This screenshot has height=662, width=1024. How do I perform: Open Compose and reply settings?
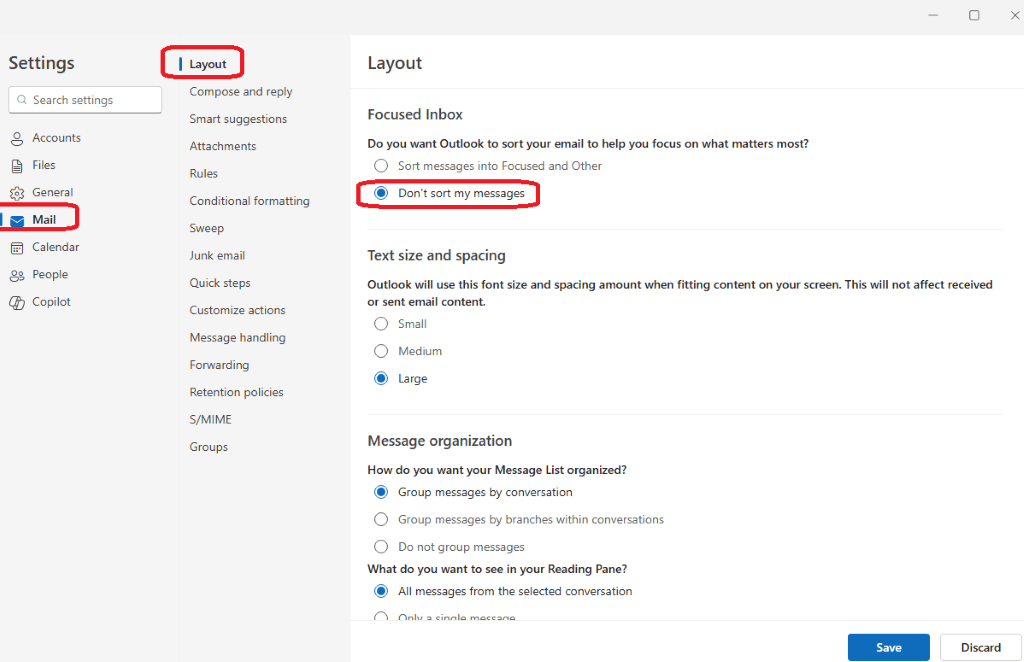(241, 91)
